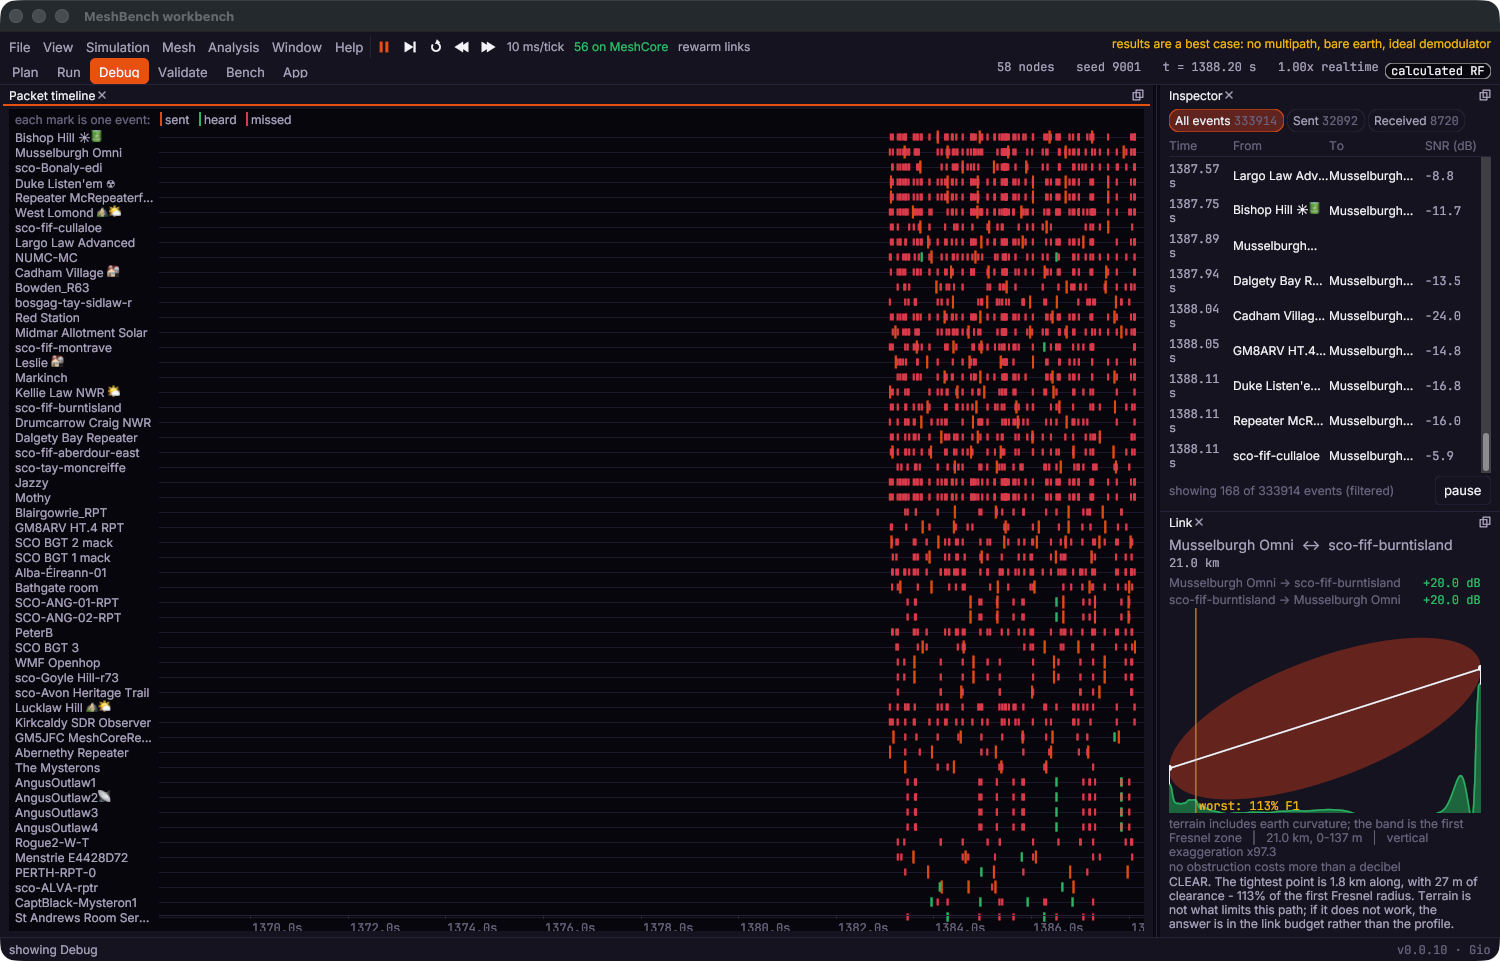Click the calculated RF badge

click(1438, 71)
